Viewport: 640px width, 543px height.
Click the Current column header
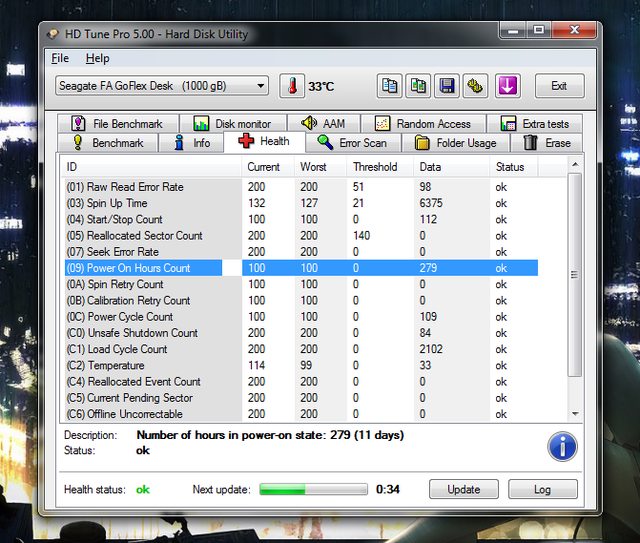pyautogui.click(x=268, y=167)
